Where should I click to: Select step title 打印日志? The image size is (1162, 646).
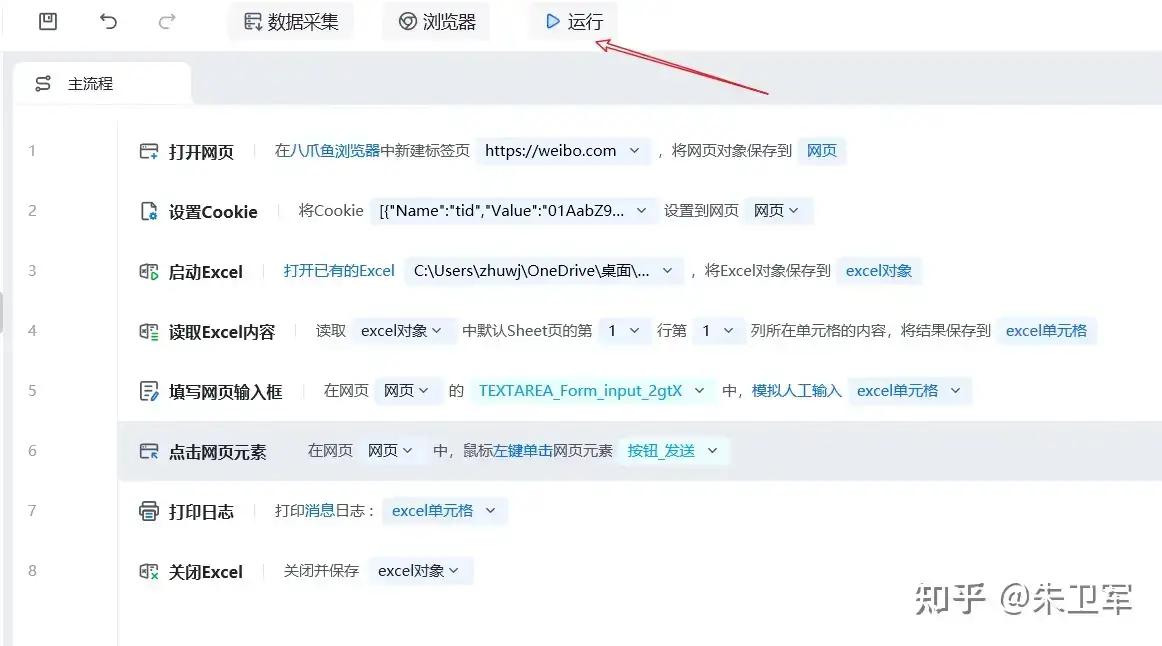pos(201,511)
